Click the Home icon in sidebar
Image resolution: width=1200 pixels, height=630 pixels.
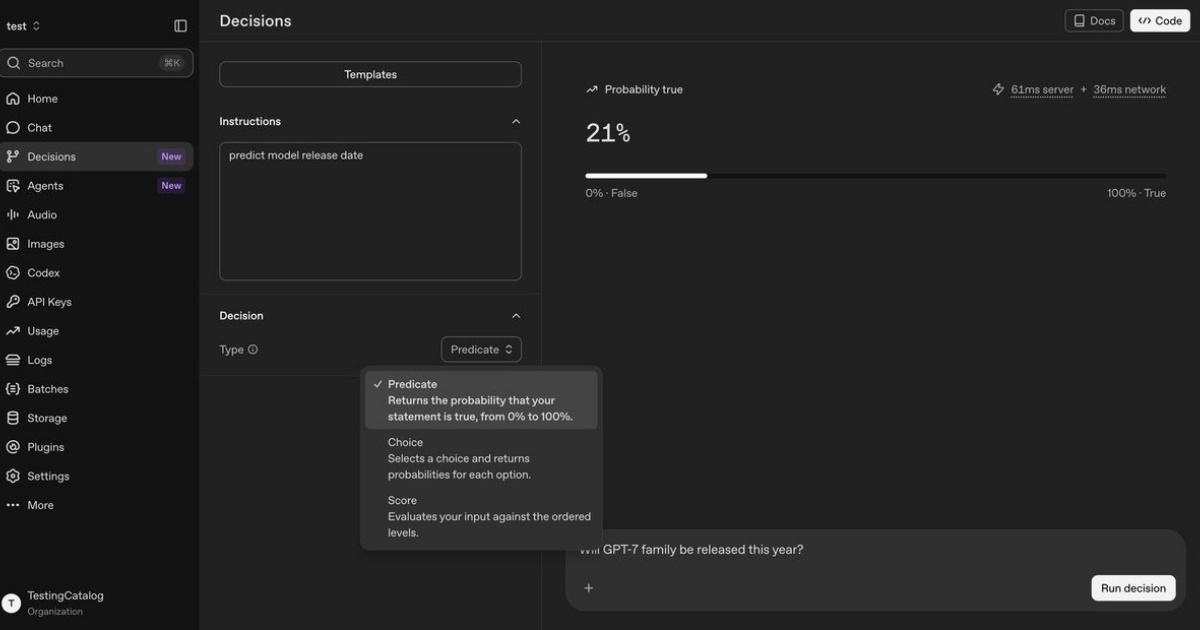pyautogui.click(x=13, y=99)
